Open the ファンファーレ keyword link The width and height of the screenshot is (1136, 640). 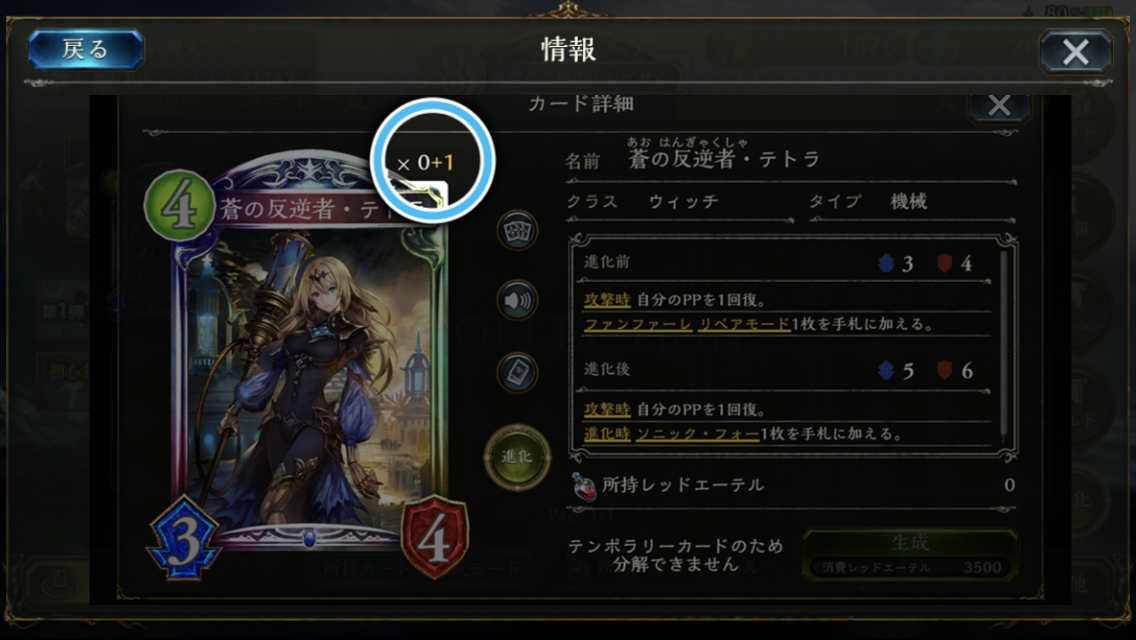638,324
